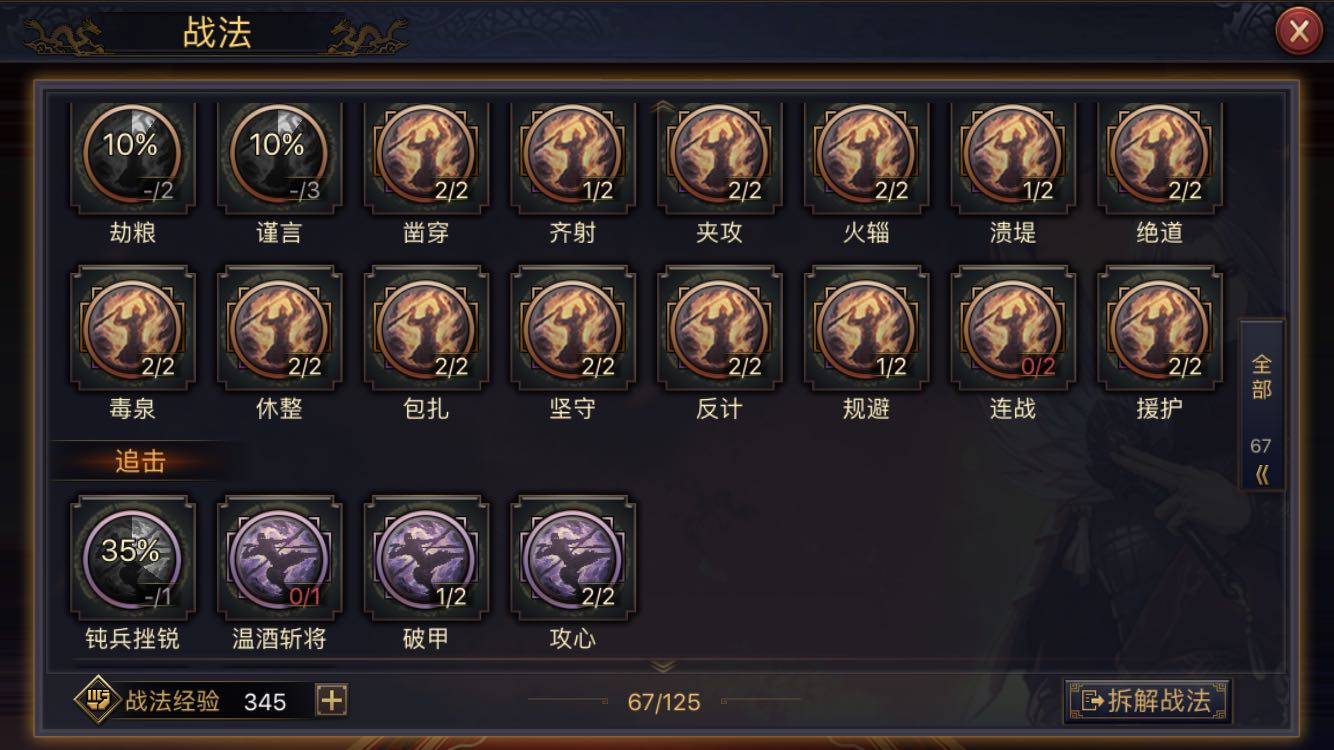Collapse list with top chevron arrow
The image size is (1334, 750).
tap(663, 105)
